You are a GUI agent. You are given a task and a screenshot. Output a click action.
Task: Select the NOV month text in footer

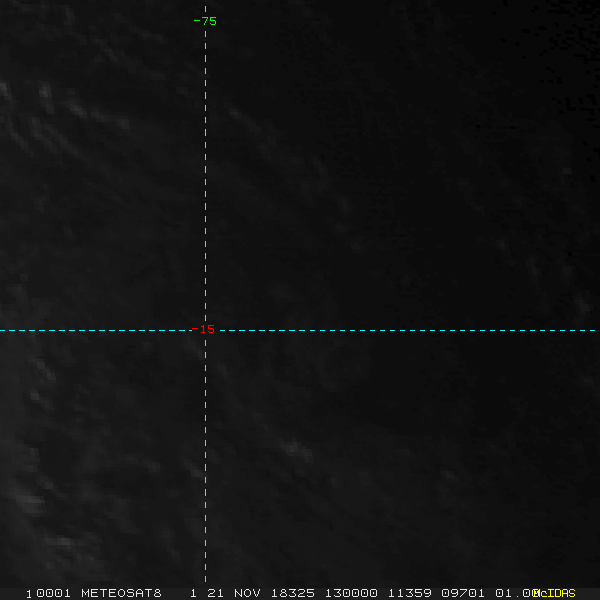(248, 593)
